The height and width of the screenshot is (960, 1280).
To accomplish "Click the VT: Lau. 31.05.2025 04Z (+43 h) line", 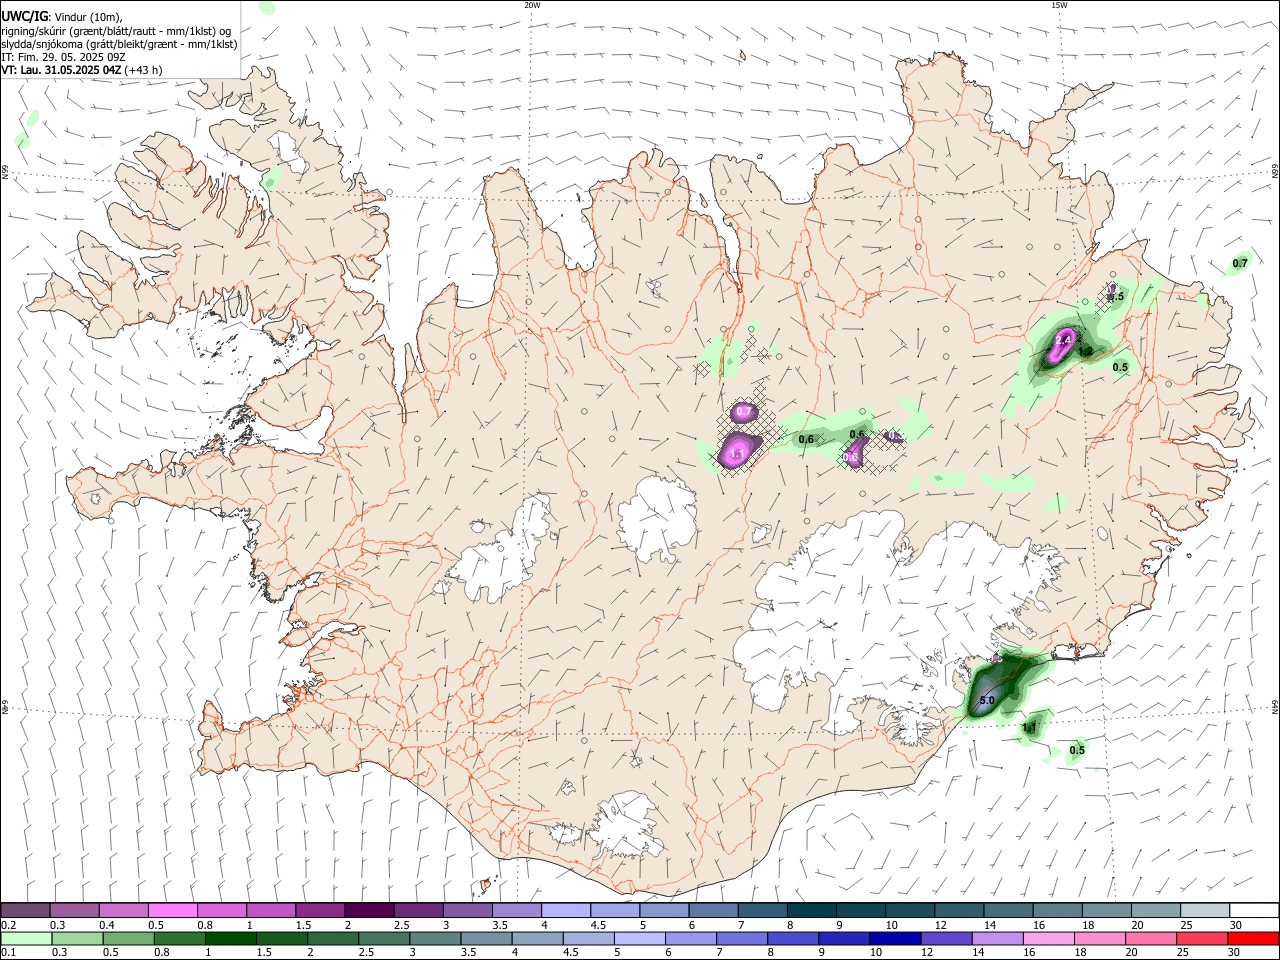I will coord(82,70).
